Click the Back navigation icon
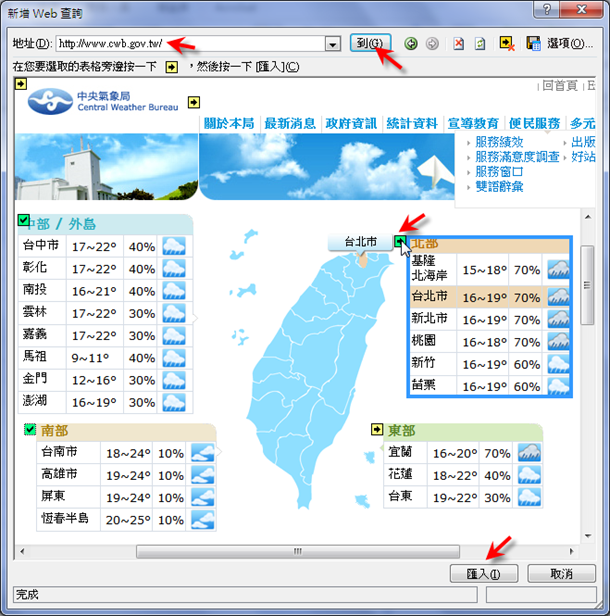Screen dimensions: 610x616 [x=411, y=44]
